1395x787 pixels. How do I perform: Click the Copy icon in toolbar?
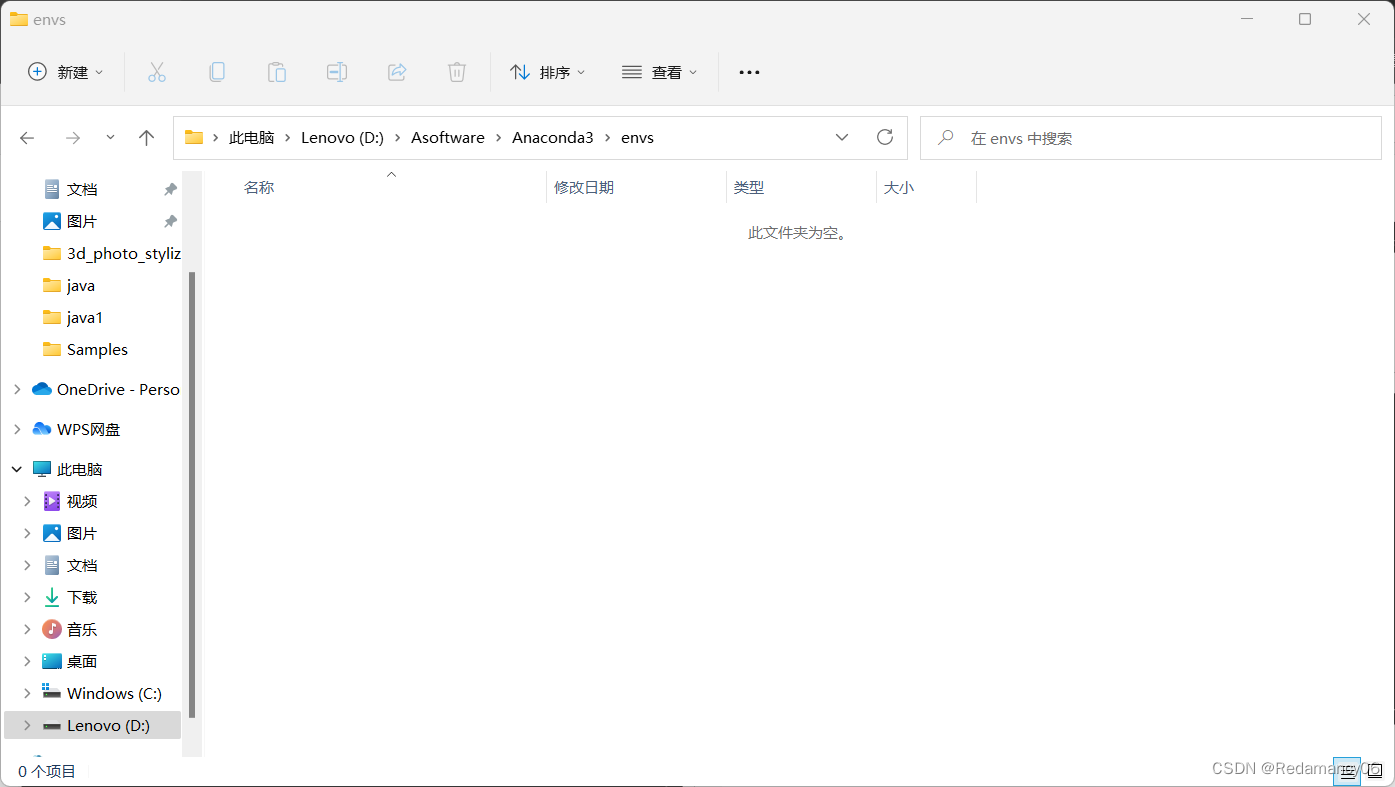coord(217,72)
